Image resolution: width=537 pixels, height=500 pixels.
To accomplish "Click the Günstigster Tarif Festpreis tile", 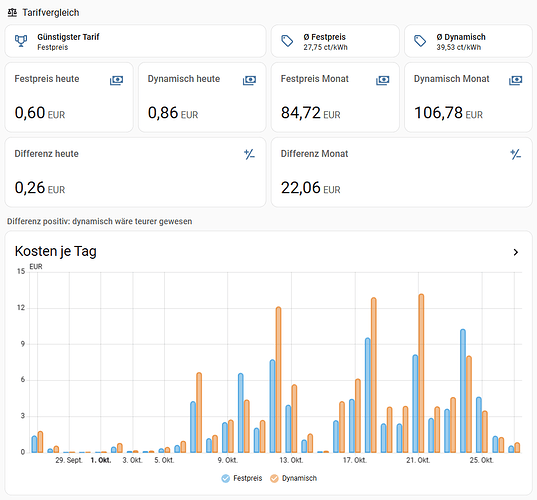I will pos(135,41).
